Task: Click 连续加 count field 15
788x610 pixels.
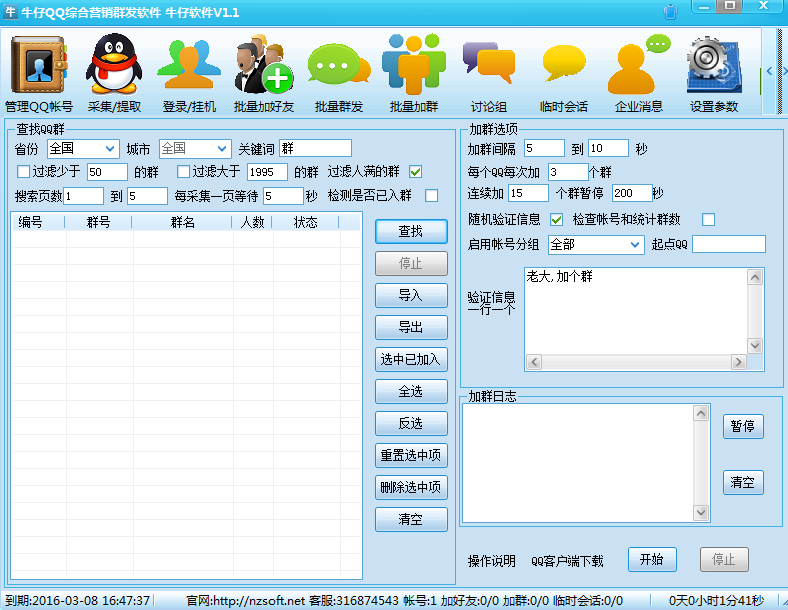Action: pyautogui.click(x=528, y=193)
